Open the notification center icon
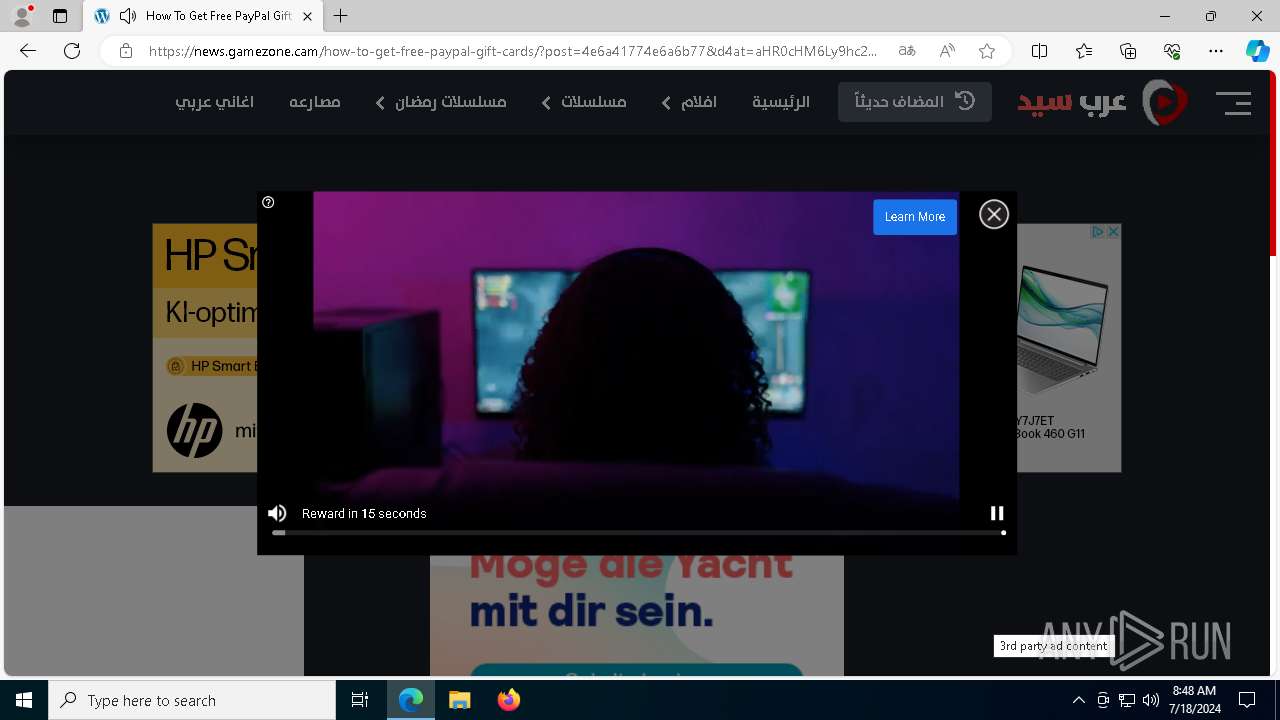The height and width of the screenshot is (720, 1280). 1247,700
